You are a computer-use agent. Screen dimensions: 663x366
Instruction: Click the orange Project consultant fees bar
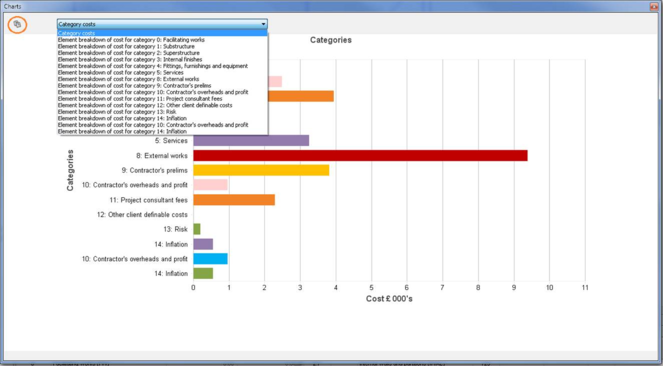tap(234, 200)
